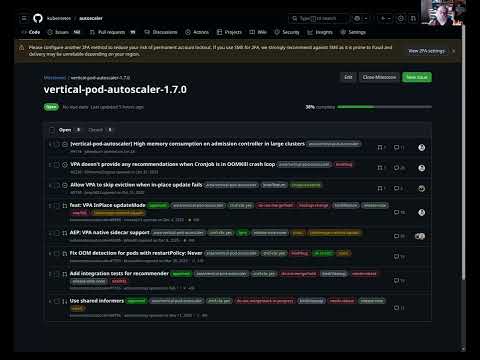Switch to the Code tab
The width and height of the screenshot is (480, 360).
(31, 32)
